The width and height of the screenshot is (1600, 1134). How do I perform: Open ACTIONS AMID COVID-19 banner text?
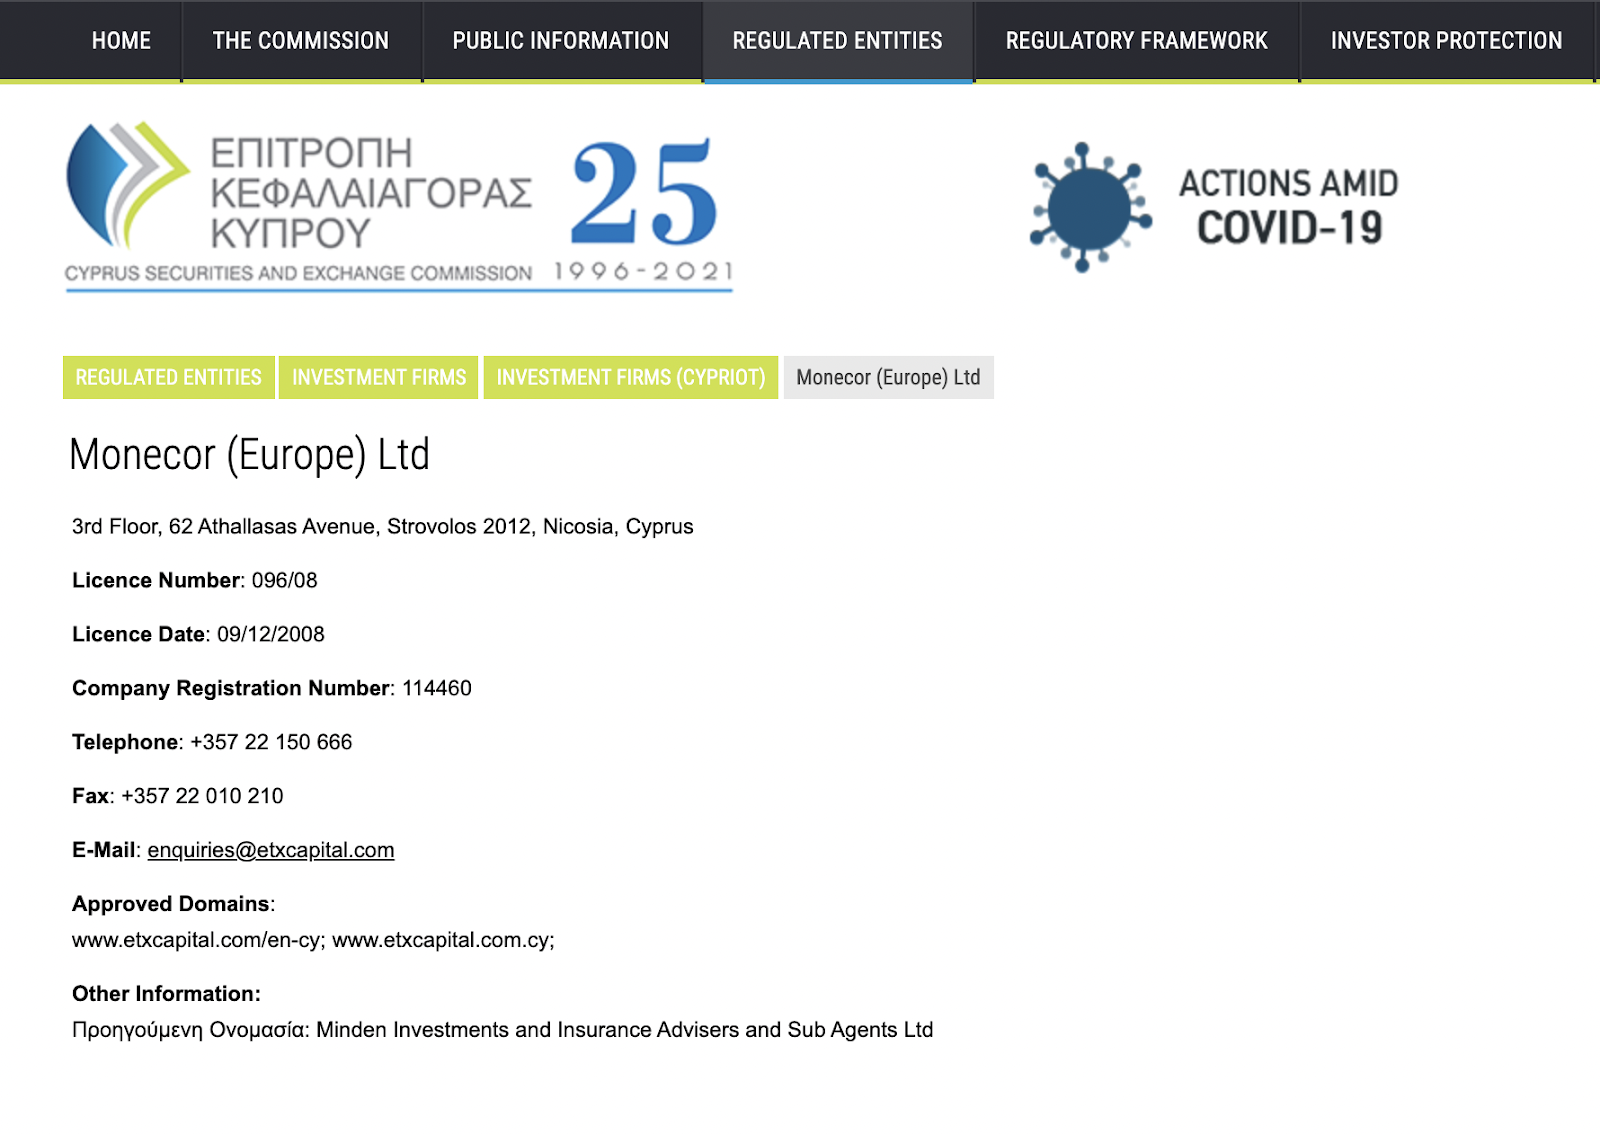point(1289,207)
